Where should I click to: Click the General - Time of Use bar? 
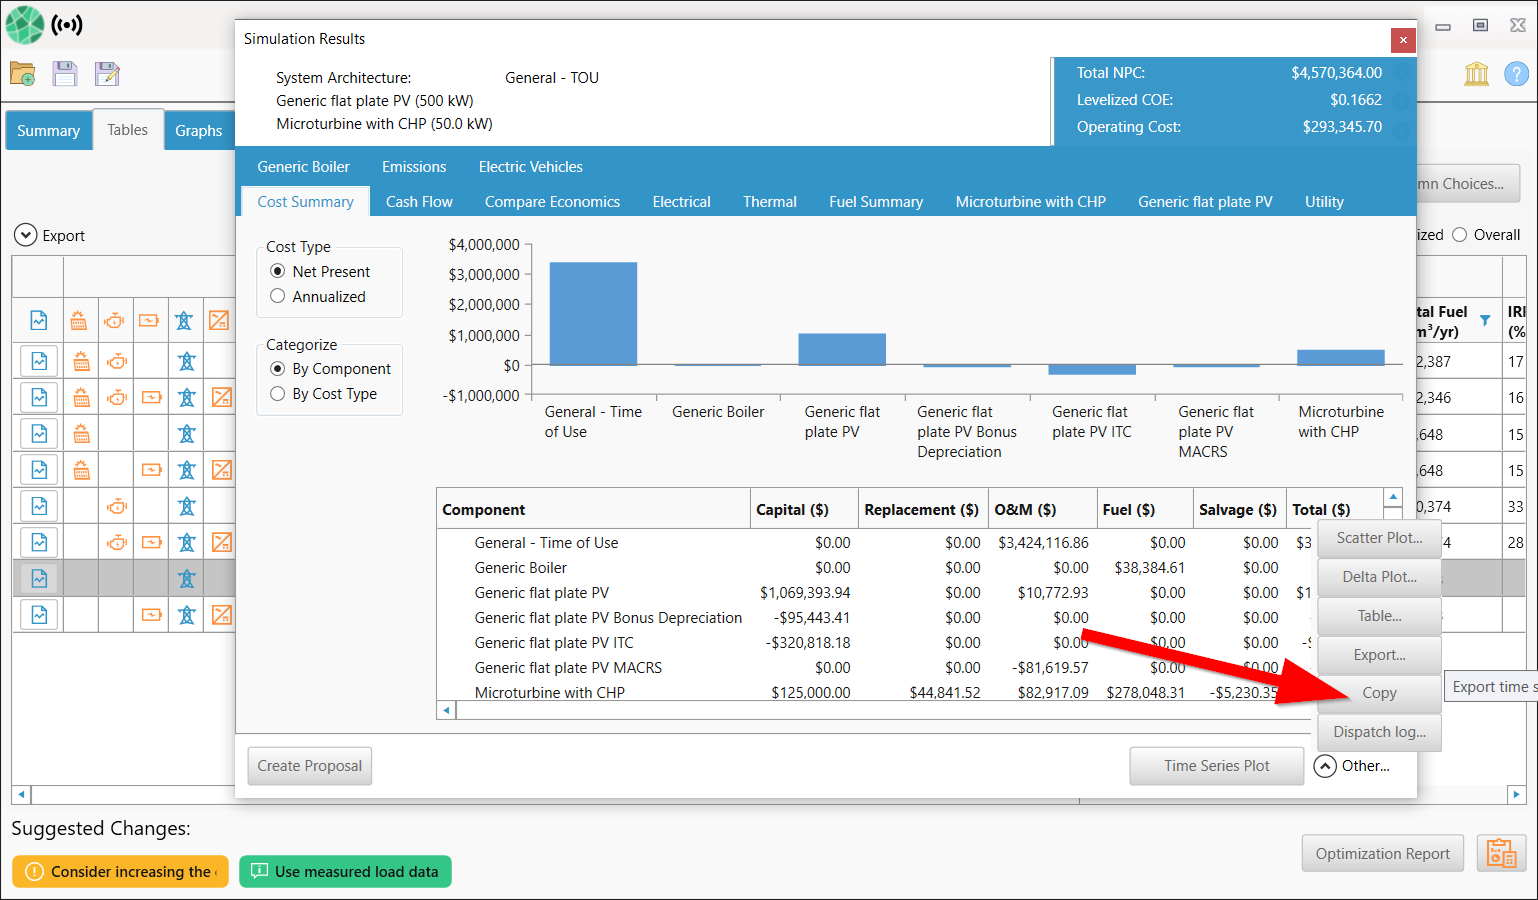tap(593, 313)
